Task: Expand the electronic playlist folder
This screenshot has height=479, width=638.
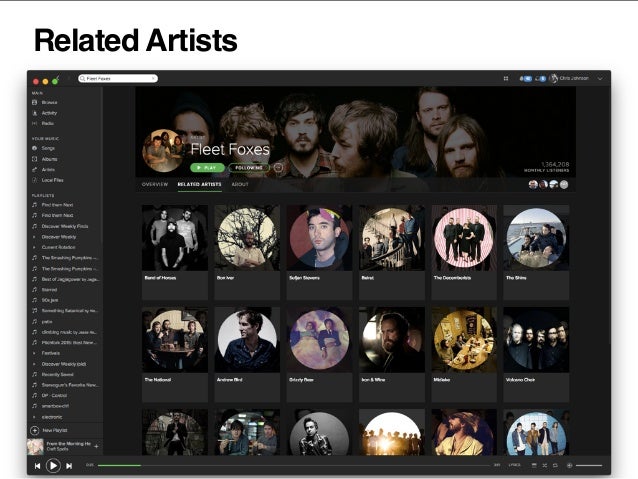Action: (34, 417)
